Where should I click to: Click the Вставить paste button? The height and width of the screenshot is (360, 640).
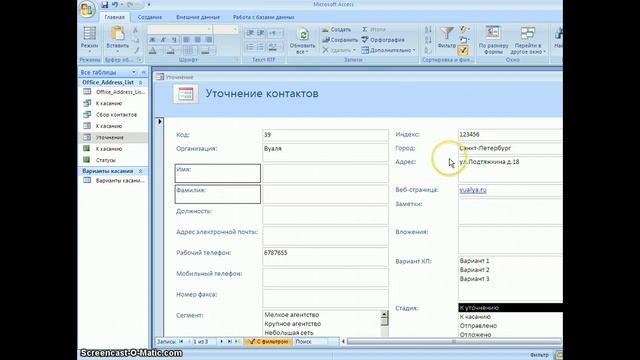[x=118, y=40]
